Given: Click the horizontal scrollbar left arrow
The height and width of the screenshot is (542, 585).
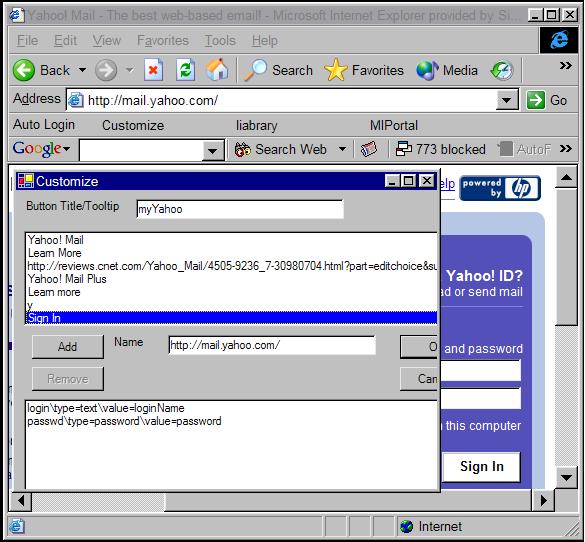Looking at the screenshot, I should (21, 501).
